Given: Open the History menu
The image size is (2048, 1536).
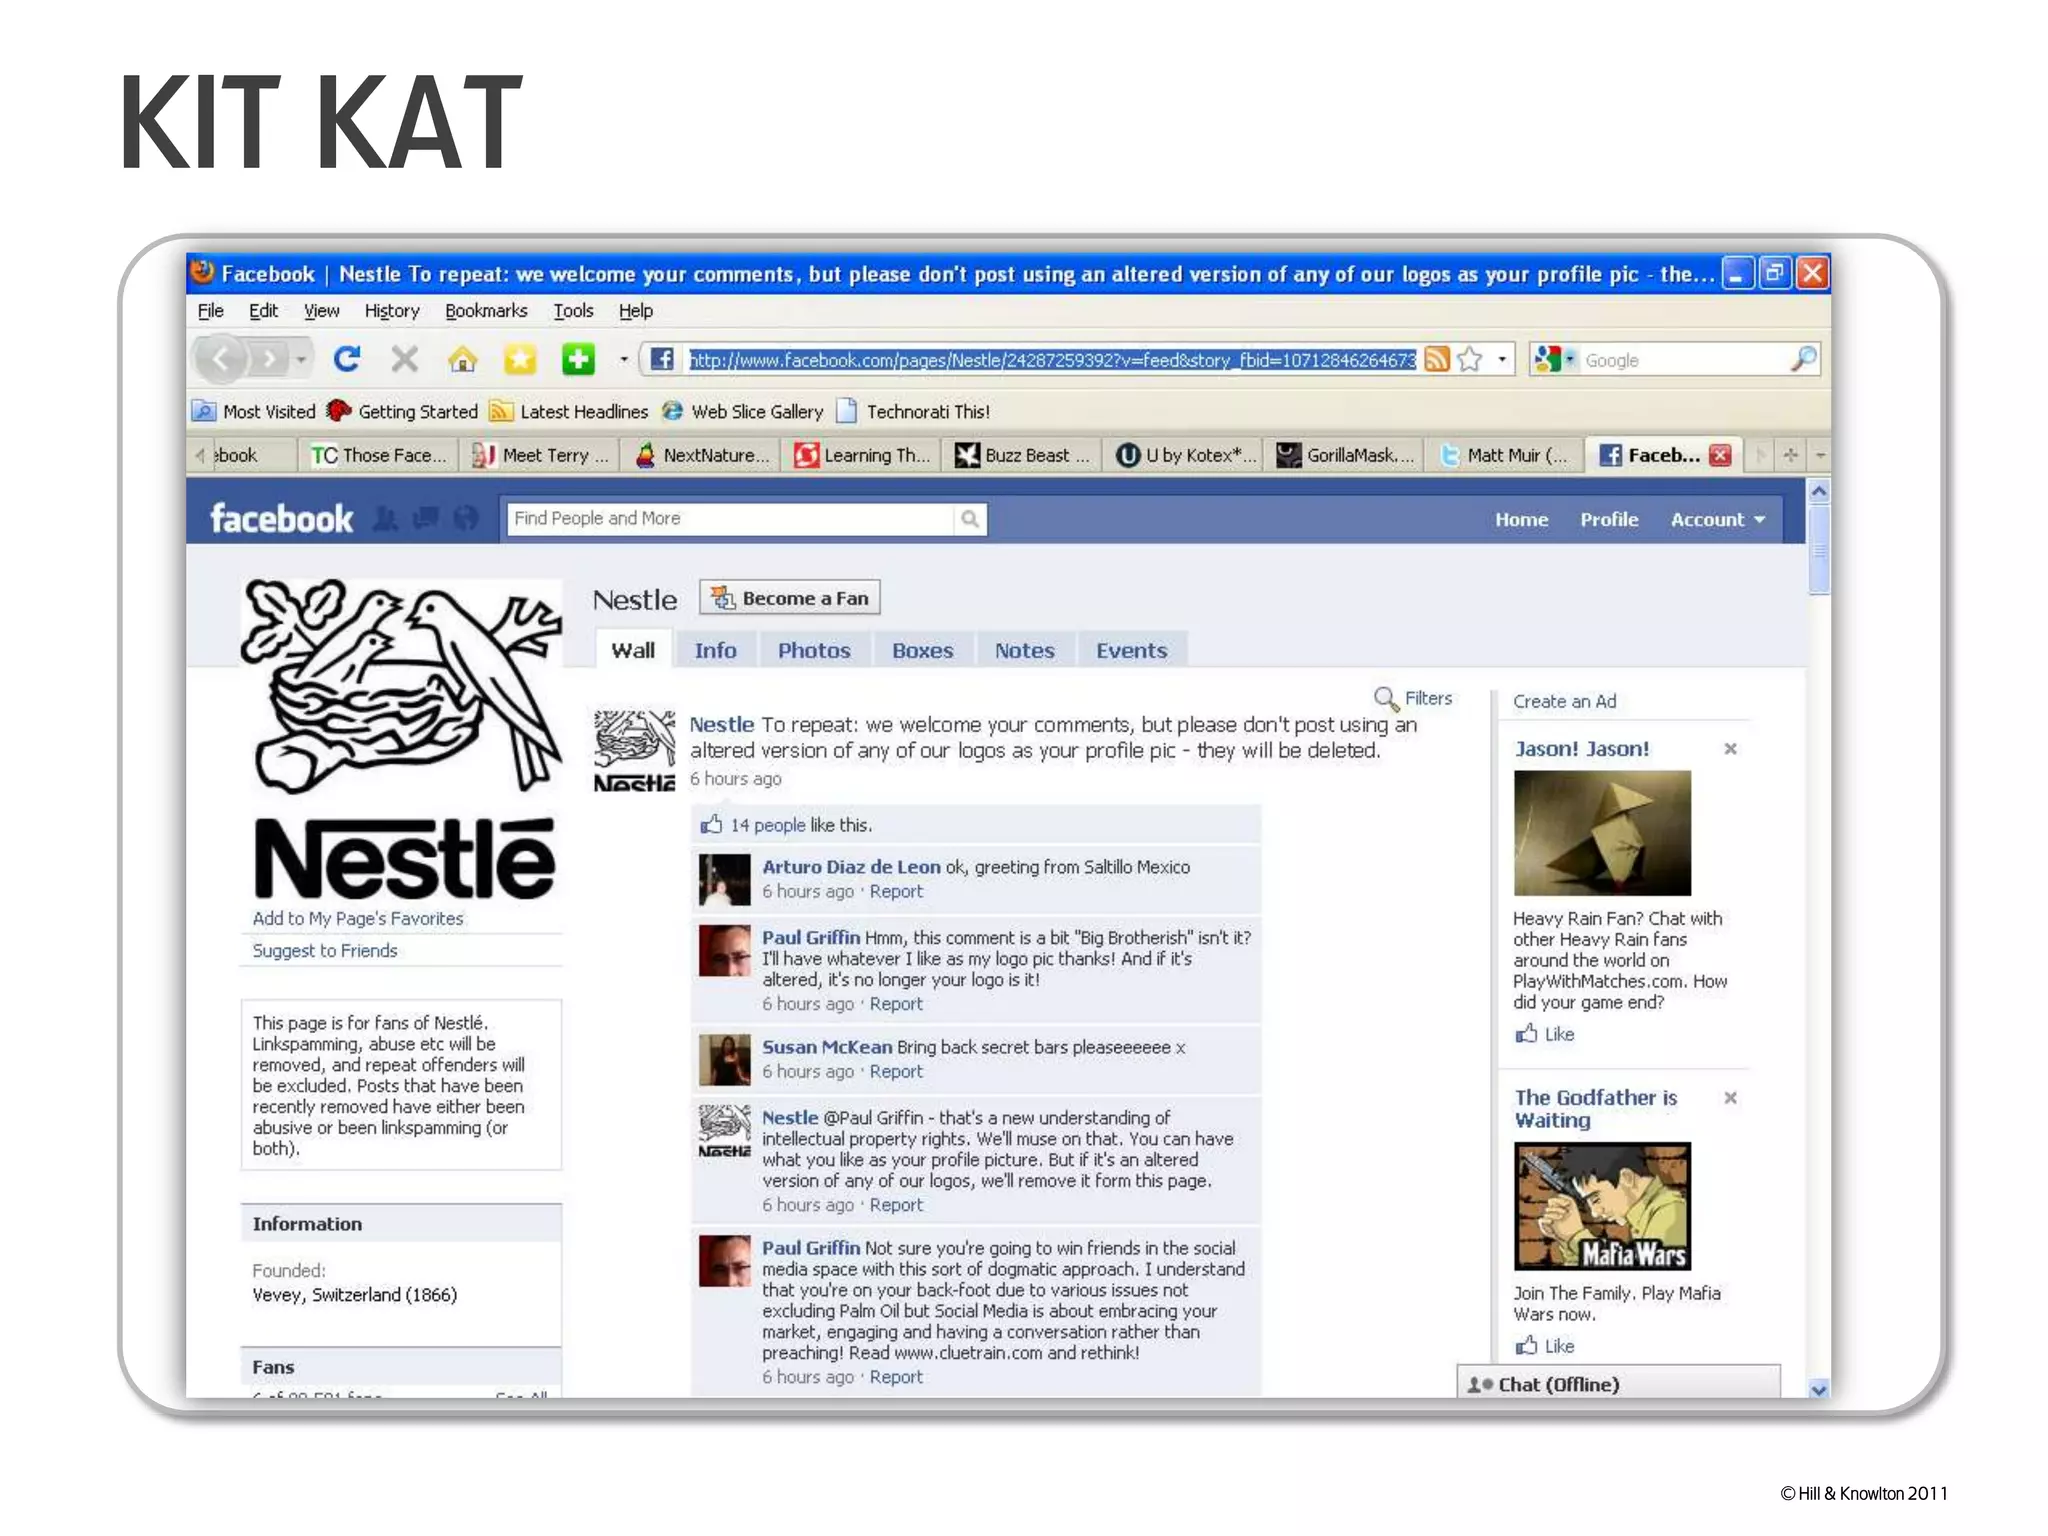Looking at the screenshot, I should [391, 311].
